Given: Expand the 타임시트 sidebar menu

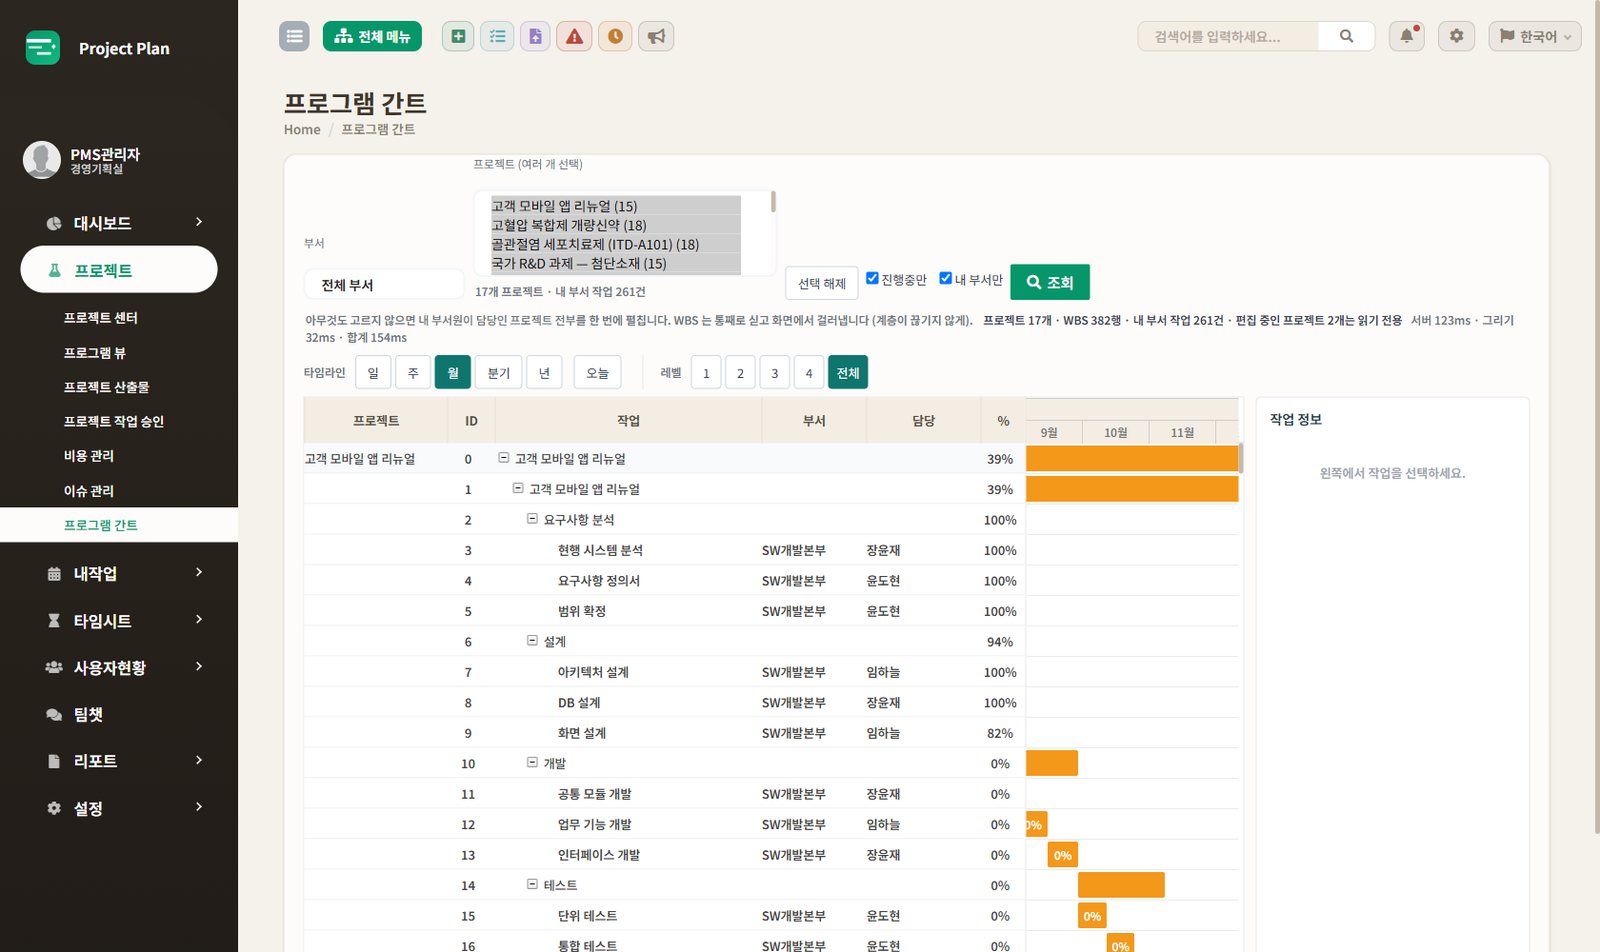Looking at the screenshot, I should pyautogui.click(x=119, y=620).
